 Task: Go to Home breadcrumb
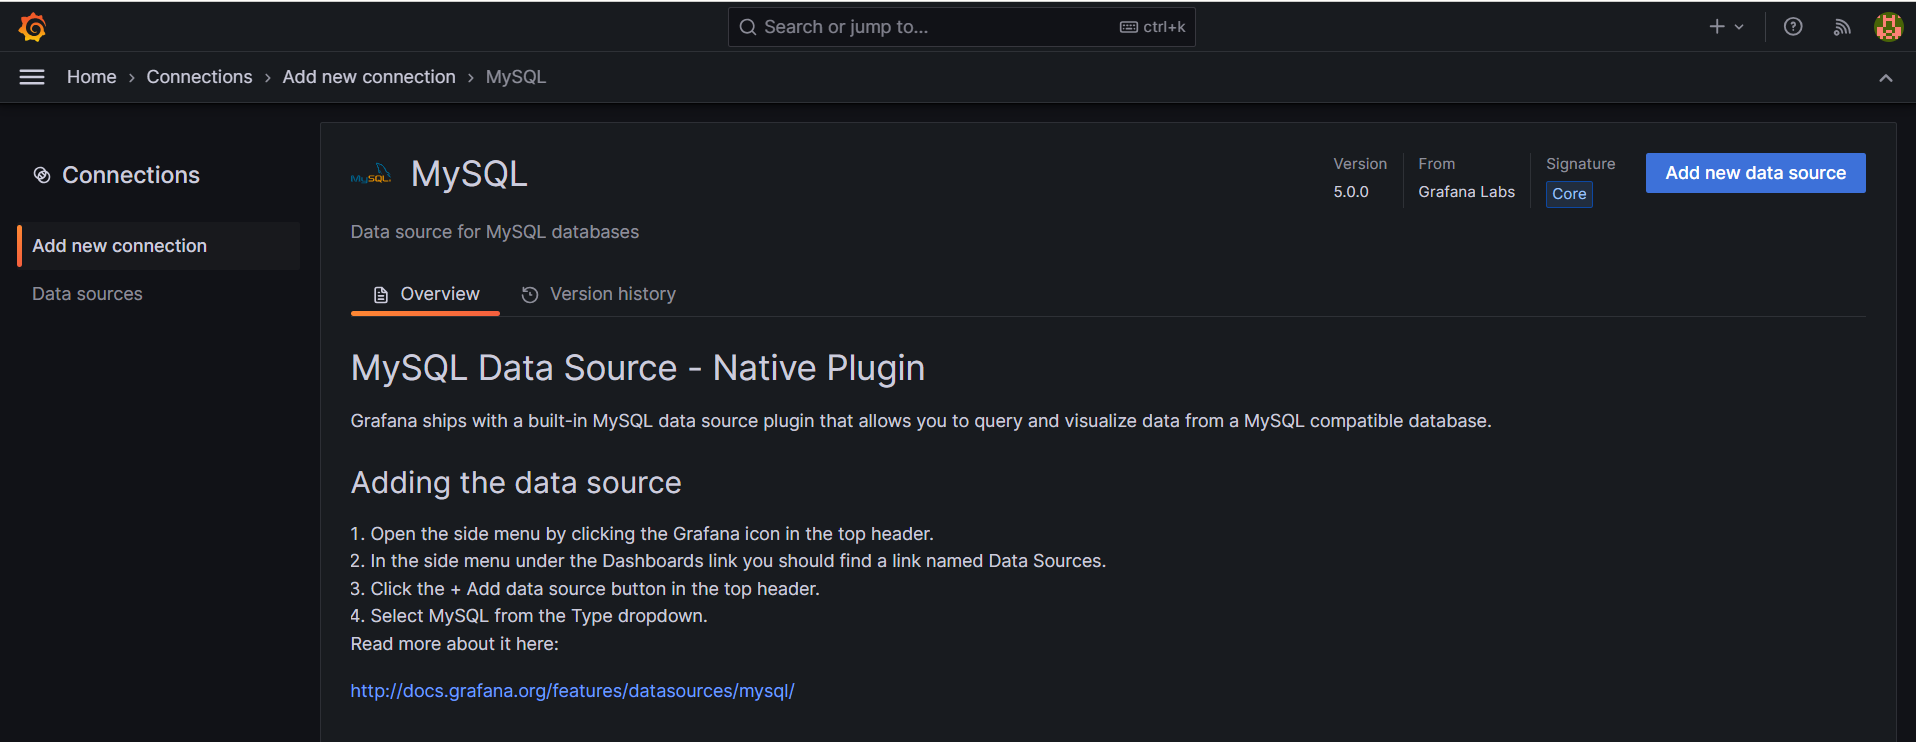[x=92, y=77]
